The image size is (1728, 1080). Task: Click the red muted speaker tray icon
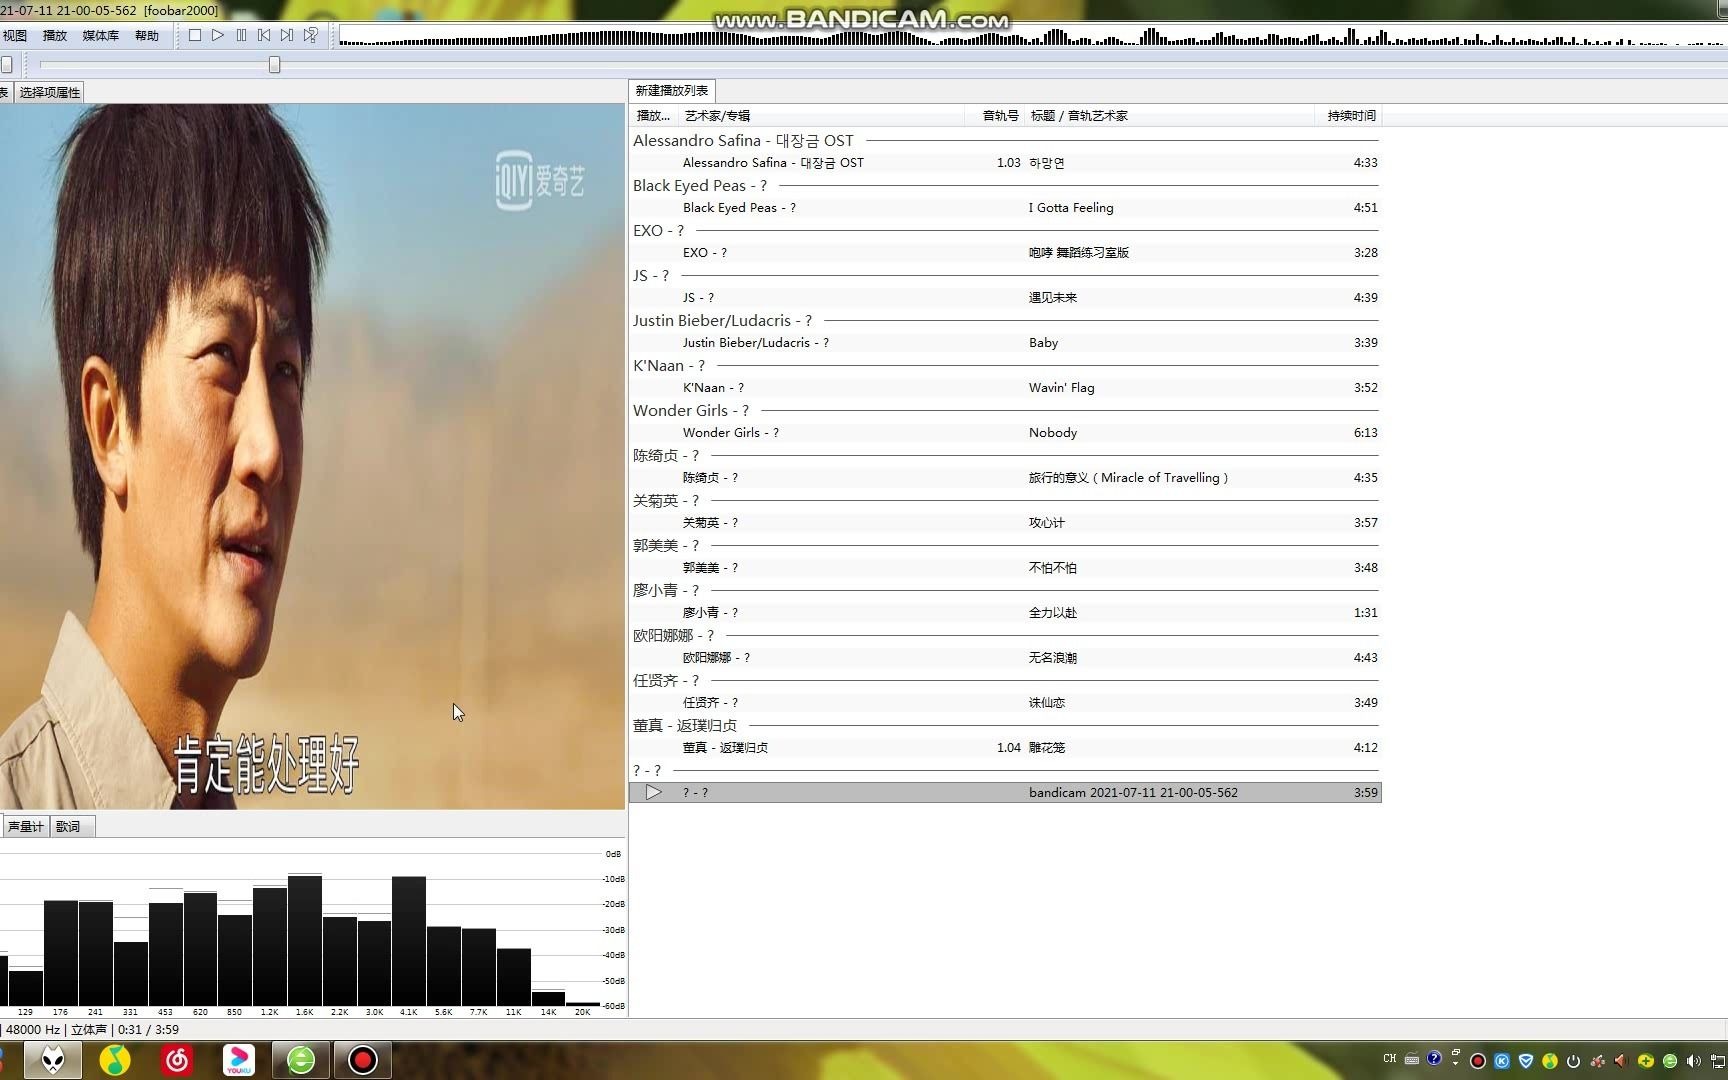(x=1621, y=1061)
